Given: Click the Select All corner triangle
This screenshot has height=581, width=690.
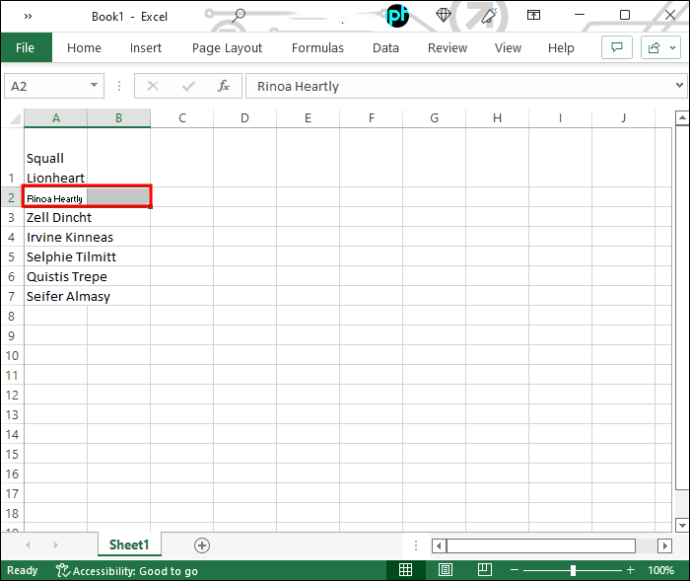Looking at the screenshot, I should (15, 118).
